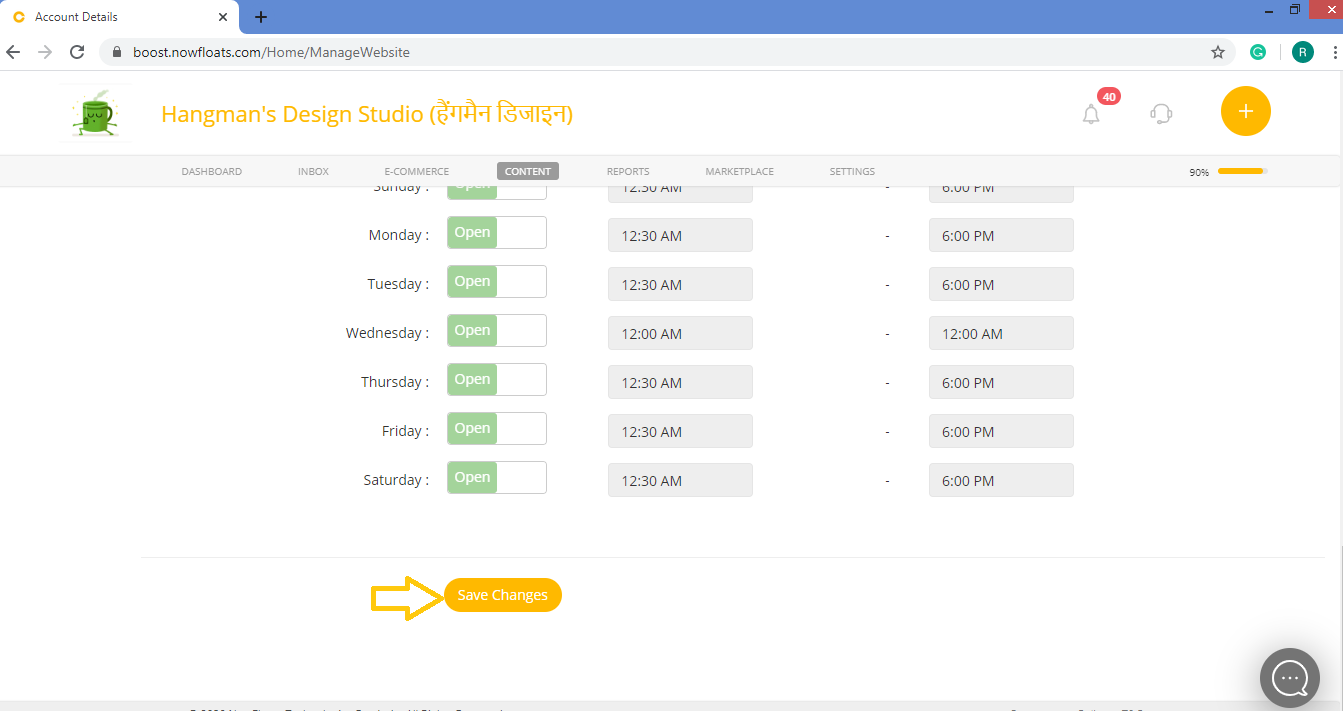Screen dimensions: 1343x711
Task: Open Saturday closing time field
Action: click(1001, 481)
